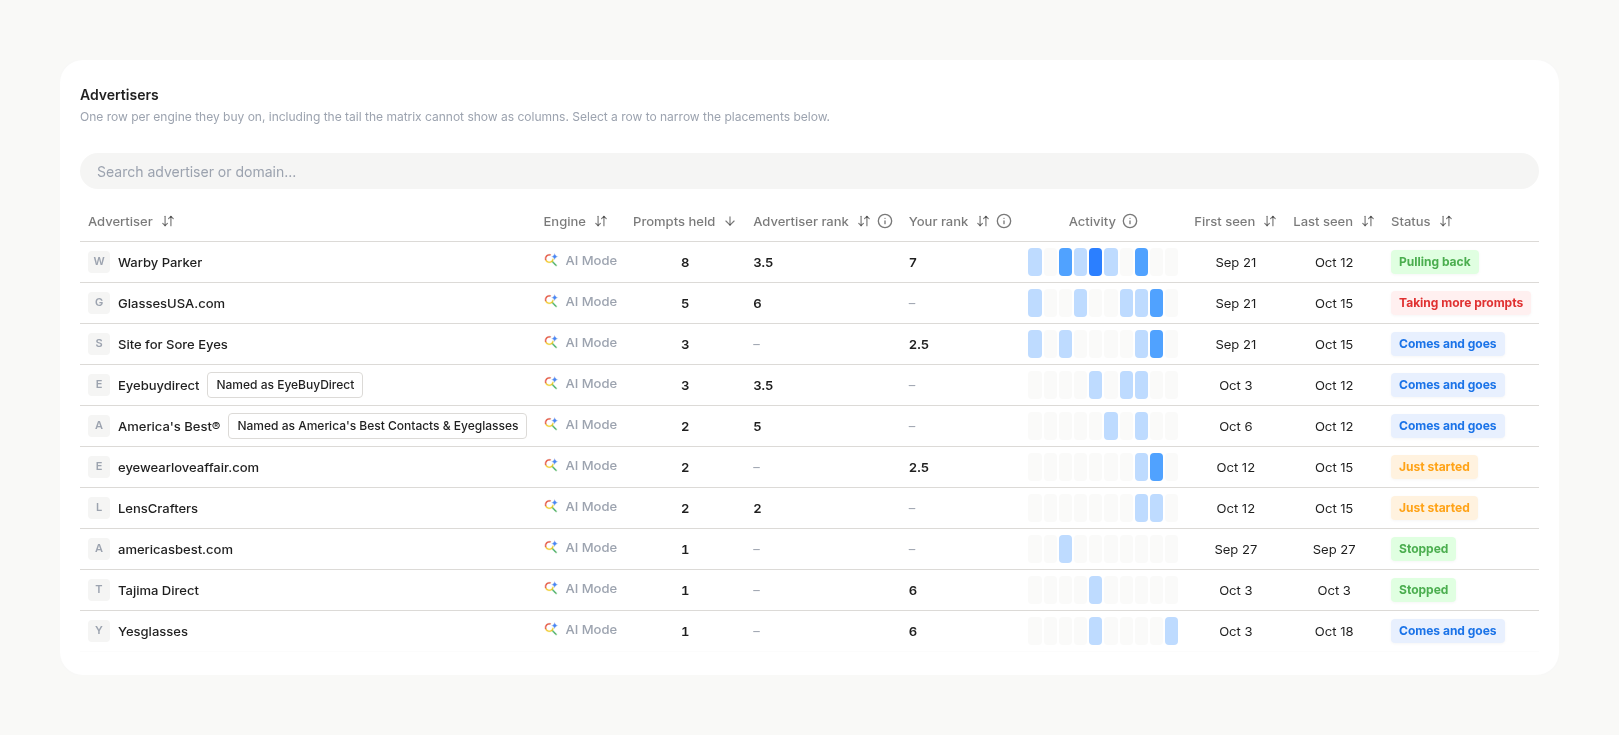Screen dimensions: 1619x735
Task: Select the LensCrafters advertiser name
Action: [158, 509]
